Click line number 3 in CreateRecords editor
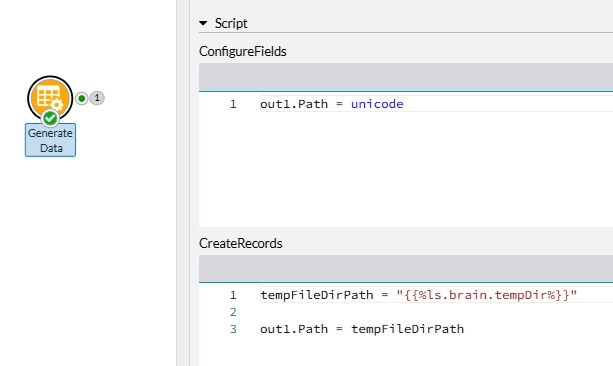The width and height of the screenshot is (613, 366). (233, 329)
